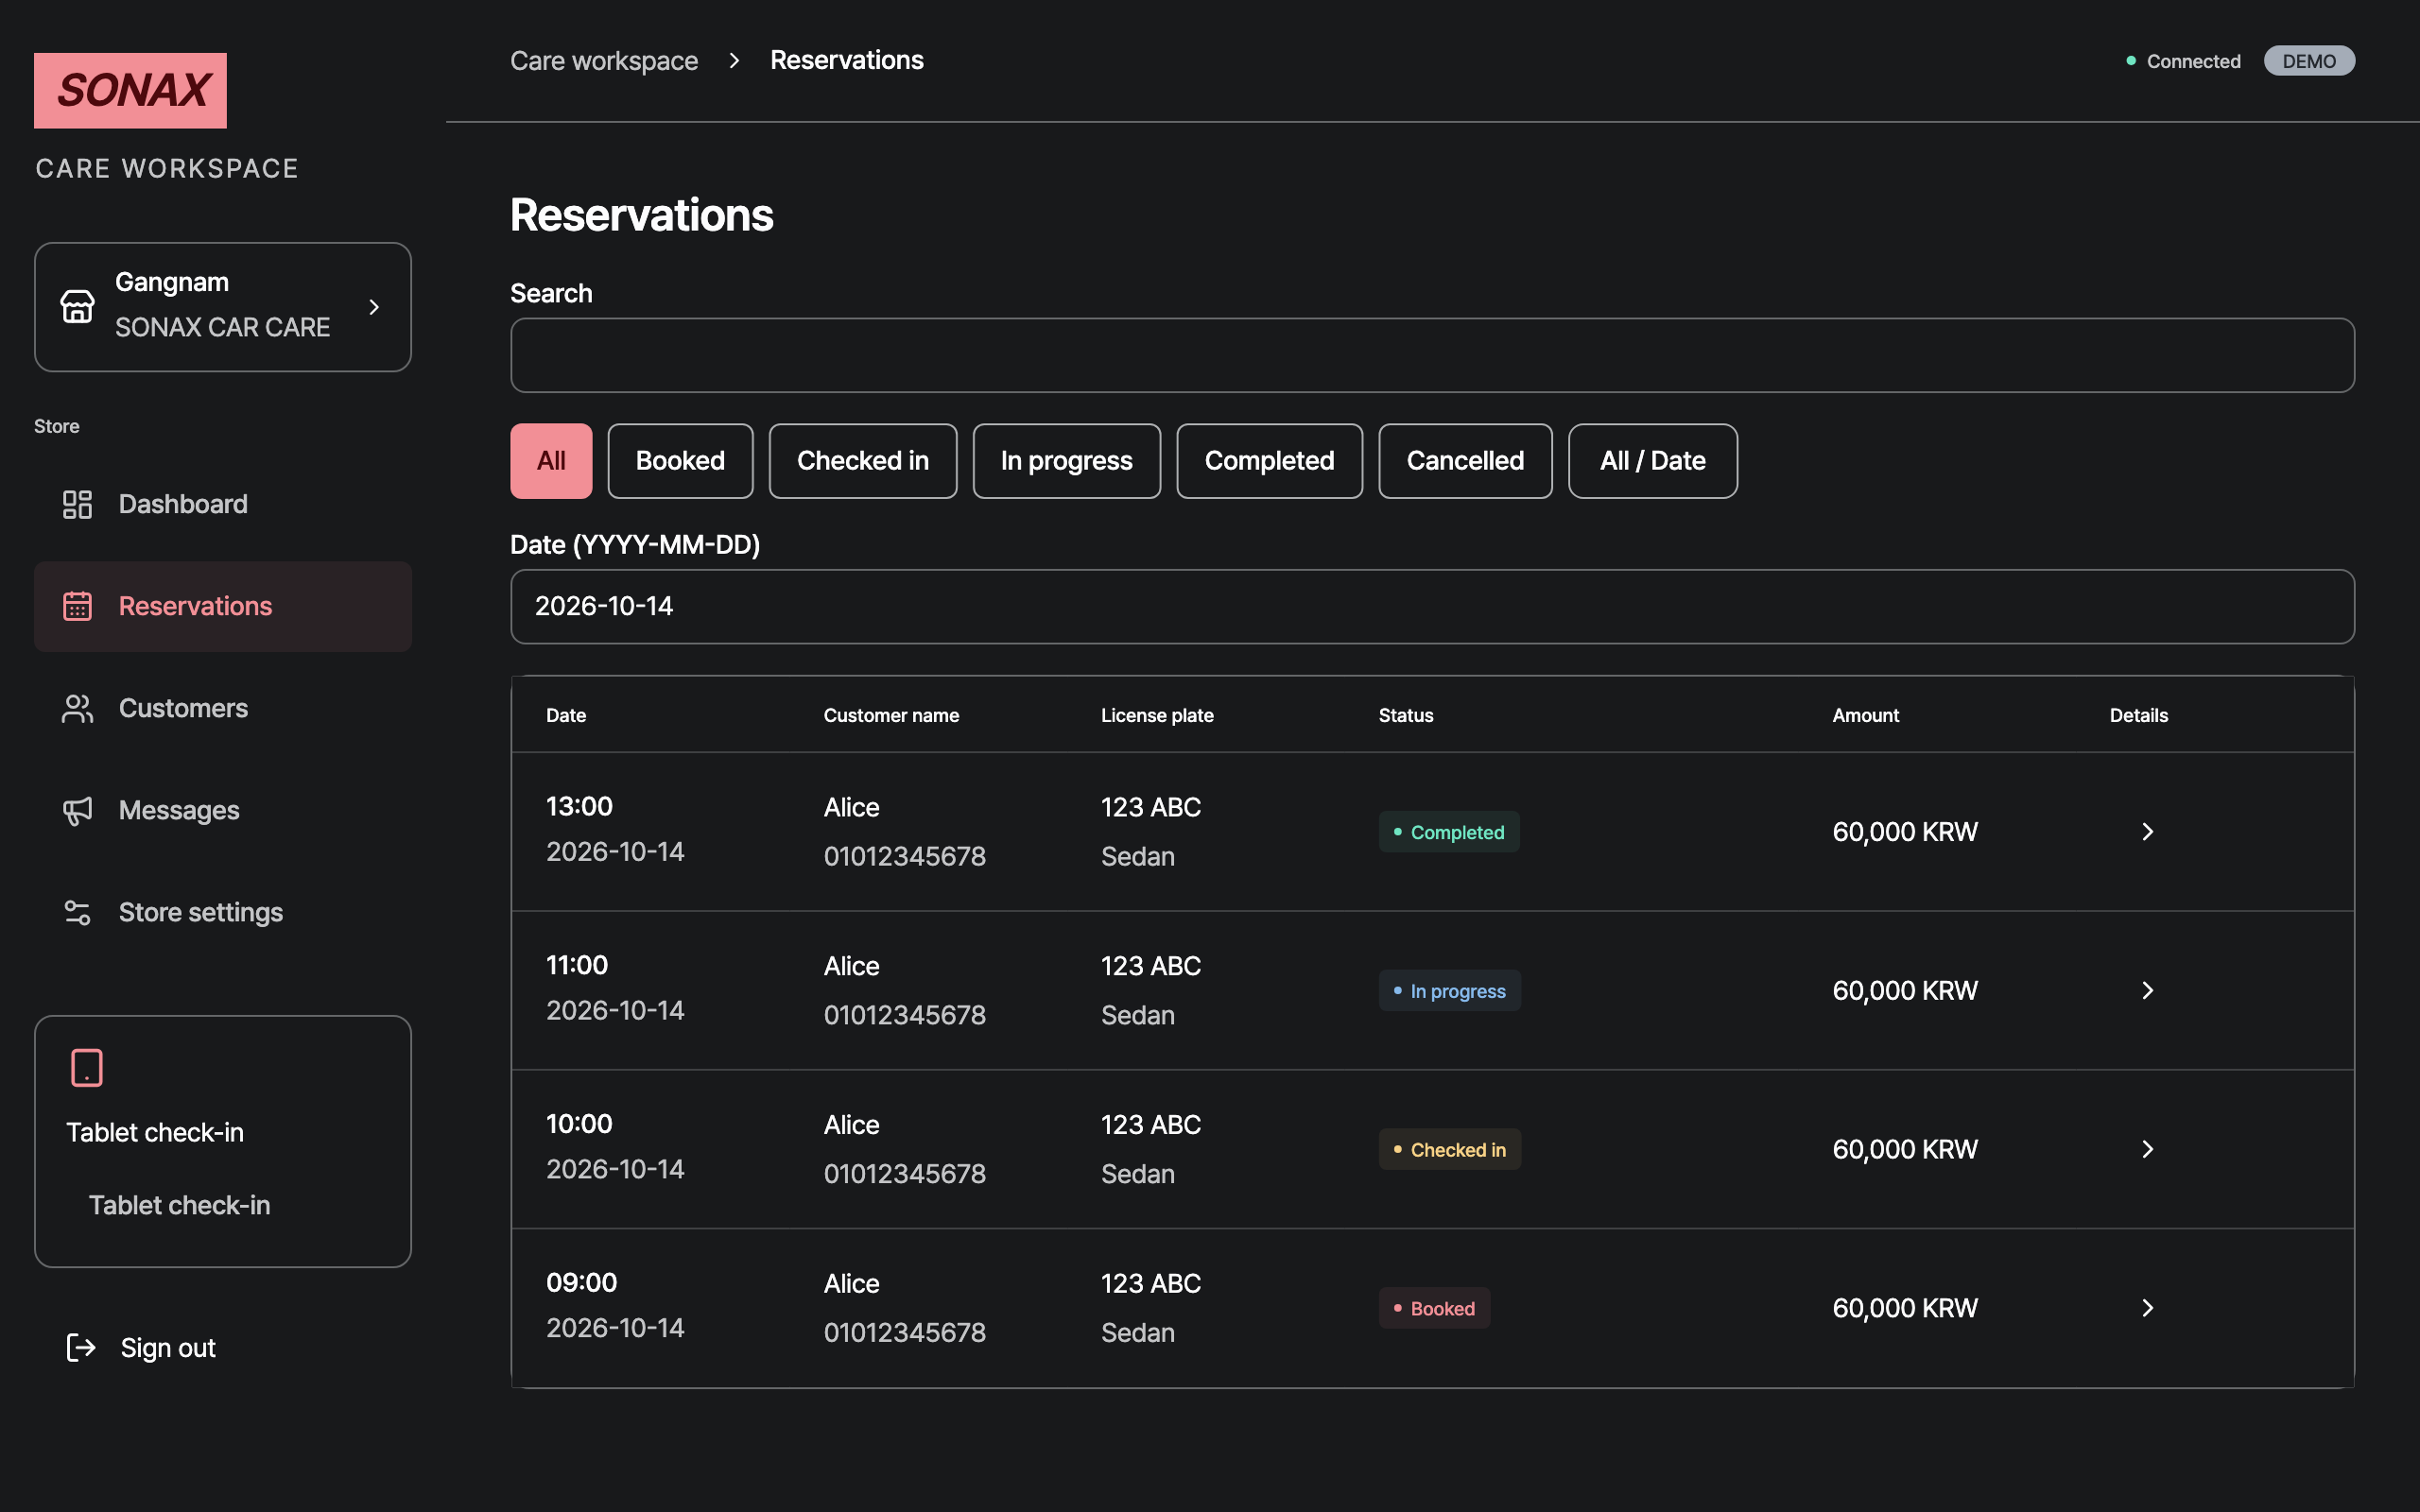Click the Sign out arrow icon
2420x1512 pixels.
pyautogui.click(x=81, y=1347)
